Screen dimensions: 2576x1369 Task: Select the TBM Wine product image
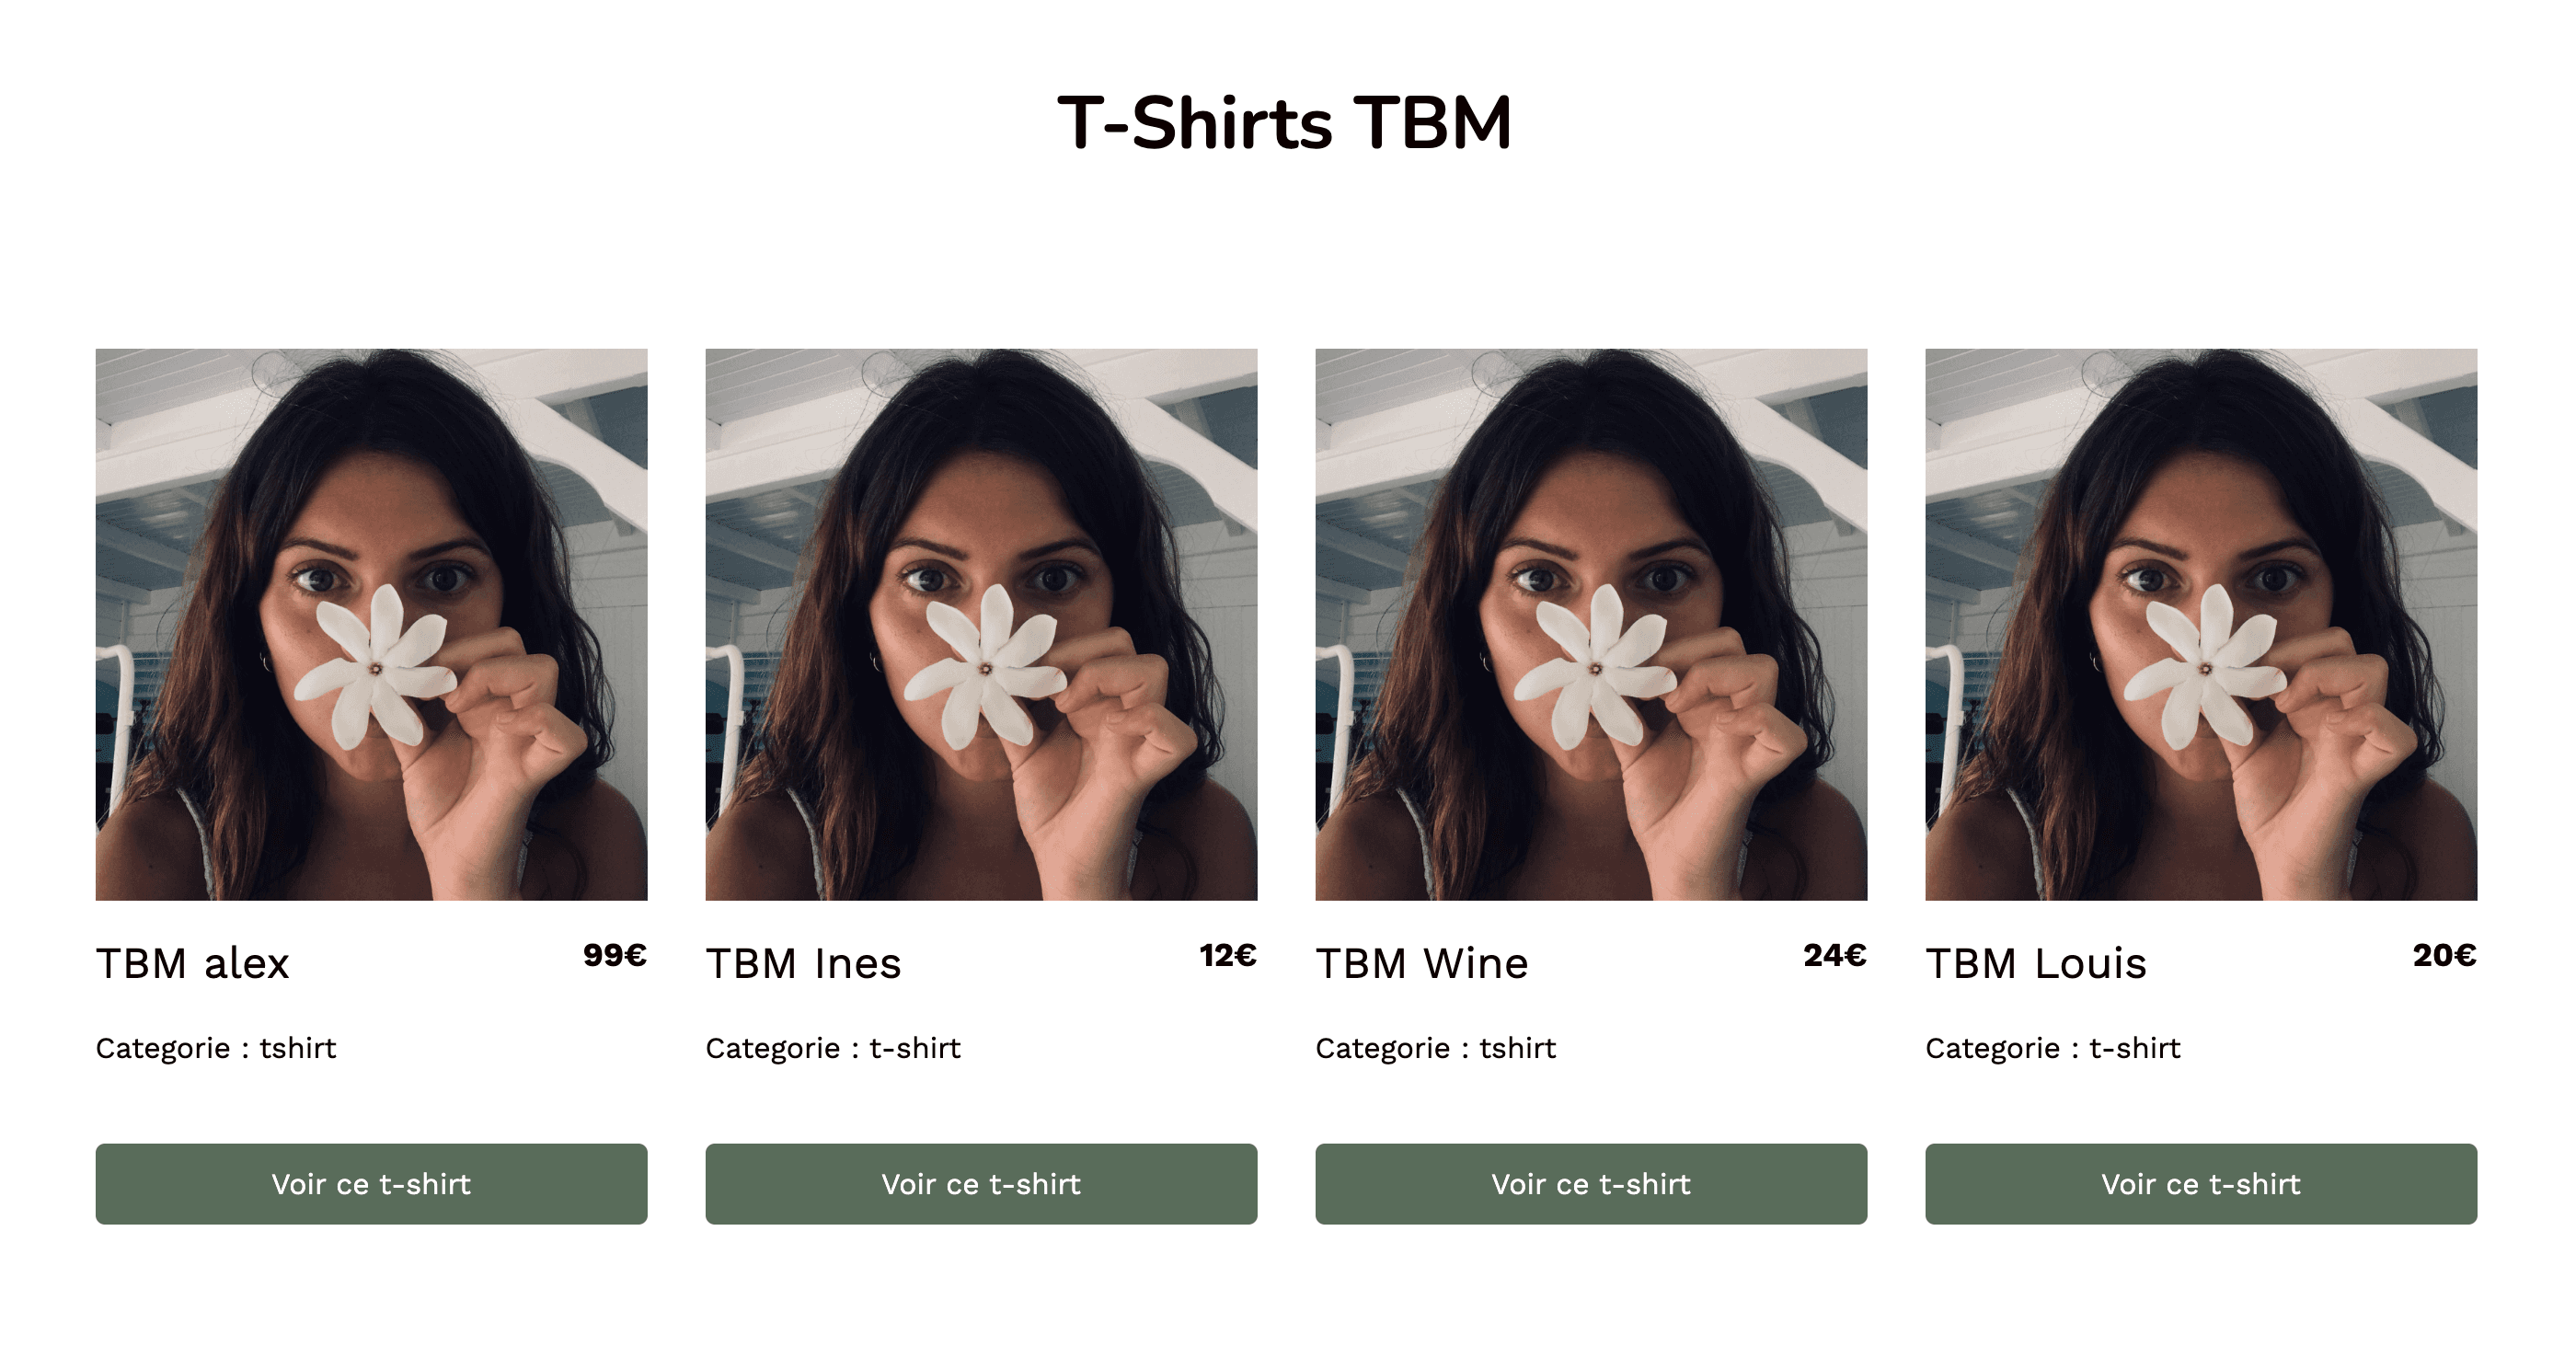click(x=1591, y=624)
